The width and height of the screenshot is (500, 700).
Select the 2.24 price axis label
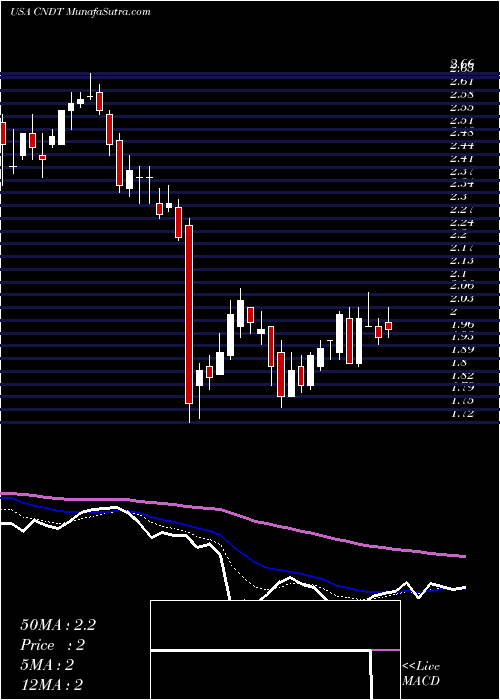tap(462, 222)
